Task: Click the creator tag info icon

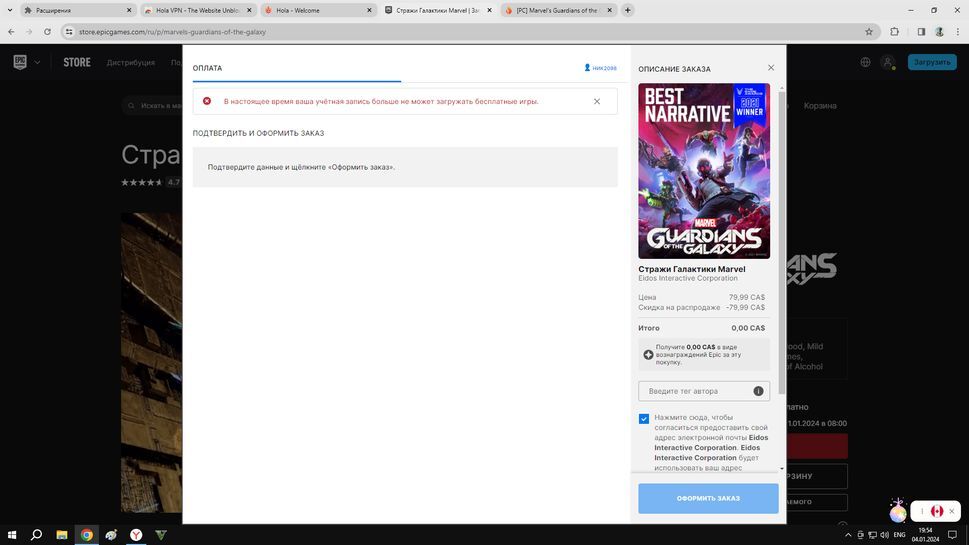Action: [758, 391]
